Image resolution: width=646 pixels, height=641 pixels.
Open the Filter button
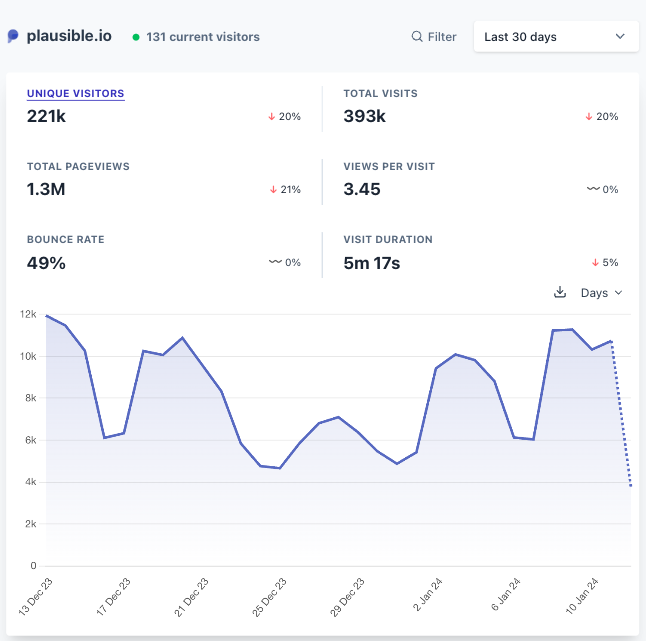click(434, 37)
